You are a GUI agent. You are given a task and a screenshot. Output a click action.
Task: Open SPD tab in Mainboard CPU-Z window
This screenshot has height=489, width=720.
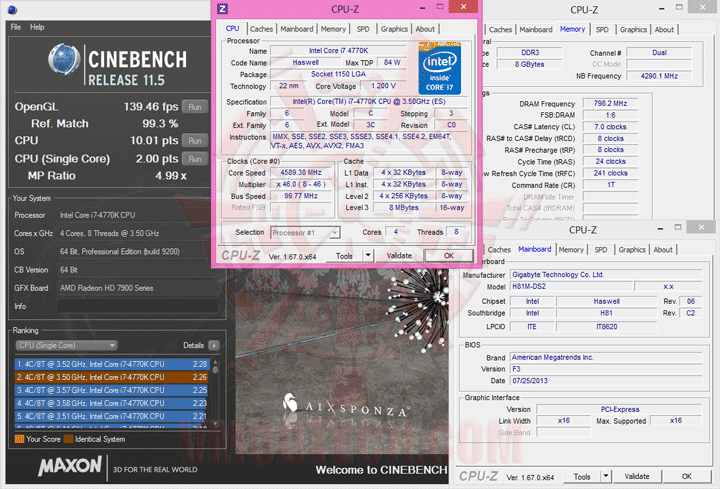tap(601, 250)
